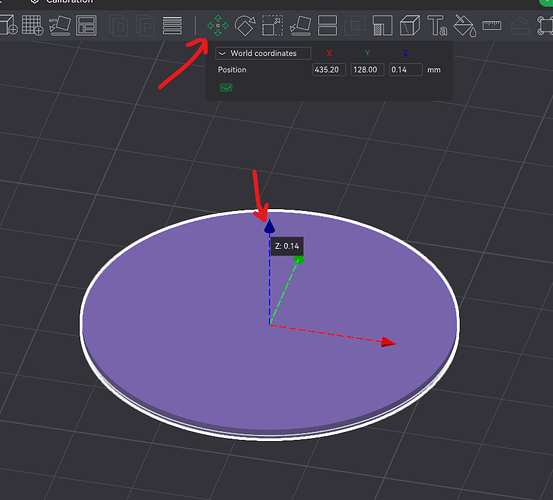553x500 pixels.
Task: Select the Measure ruler tool
Action: [492, 25]
